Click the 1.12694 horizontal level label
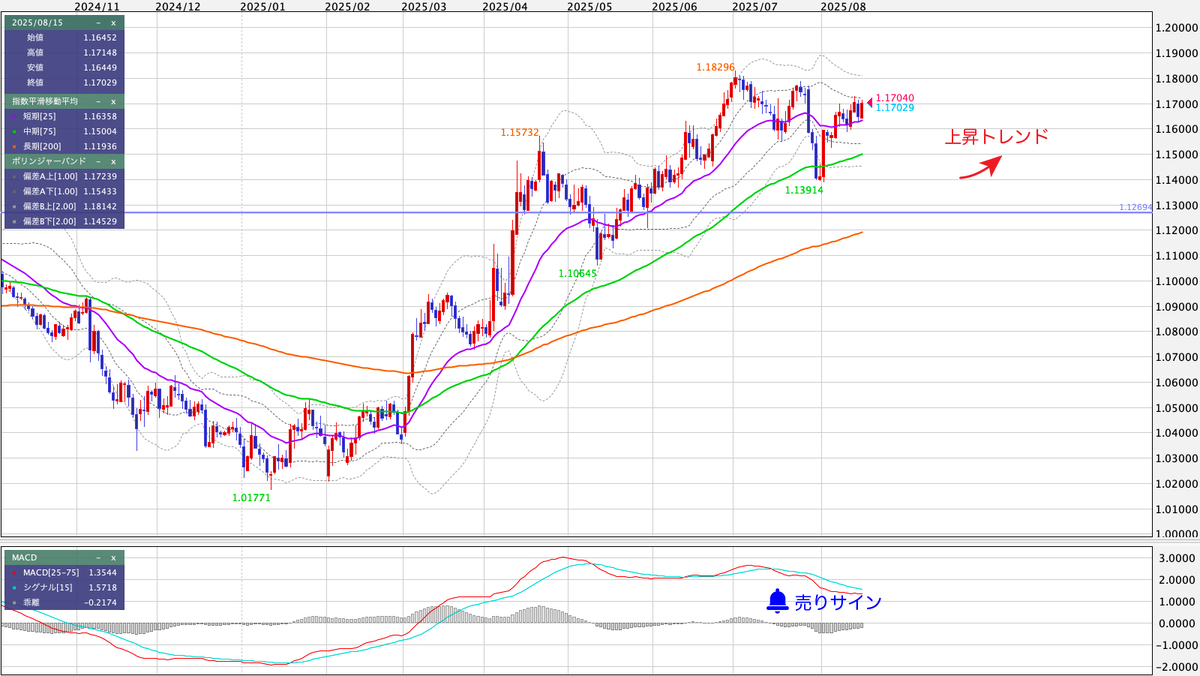This screenshot has height=676, width=1200. (1136, 208)
